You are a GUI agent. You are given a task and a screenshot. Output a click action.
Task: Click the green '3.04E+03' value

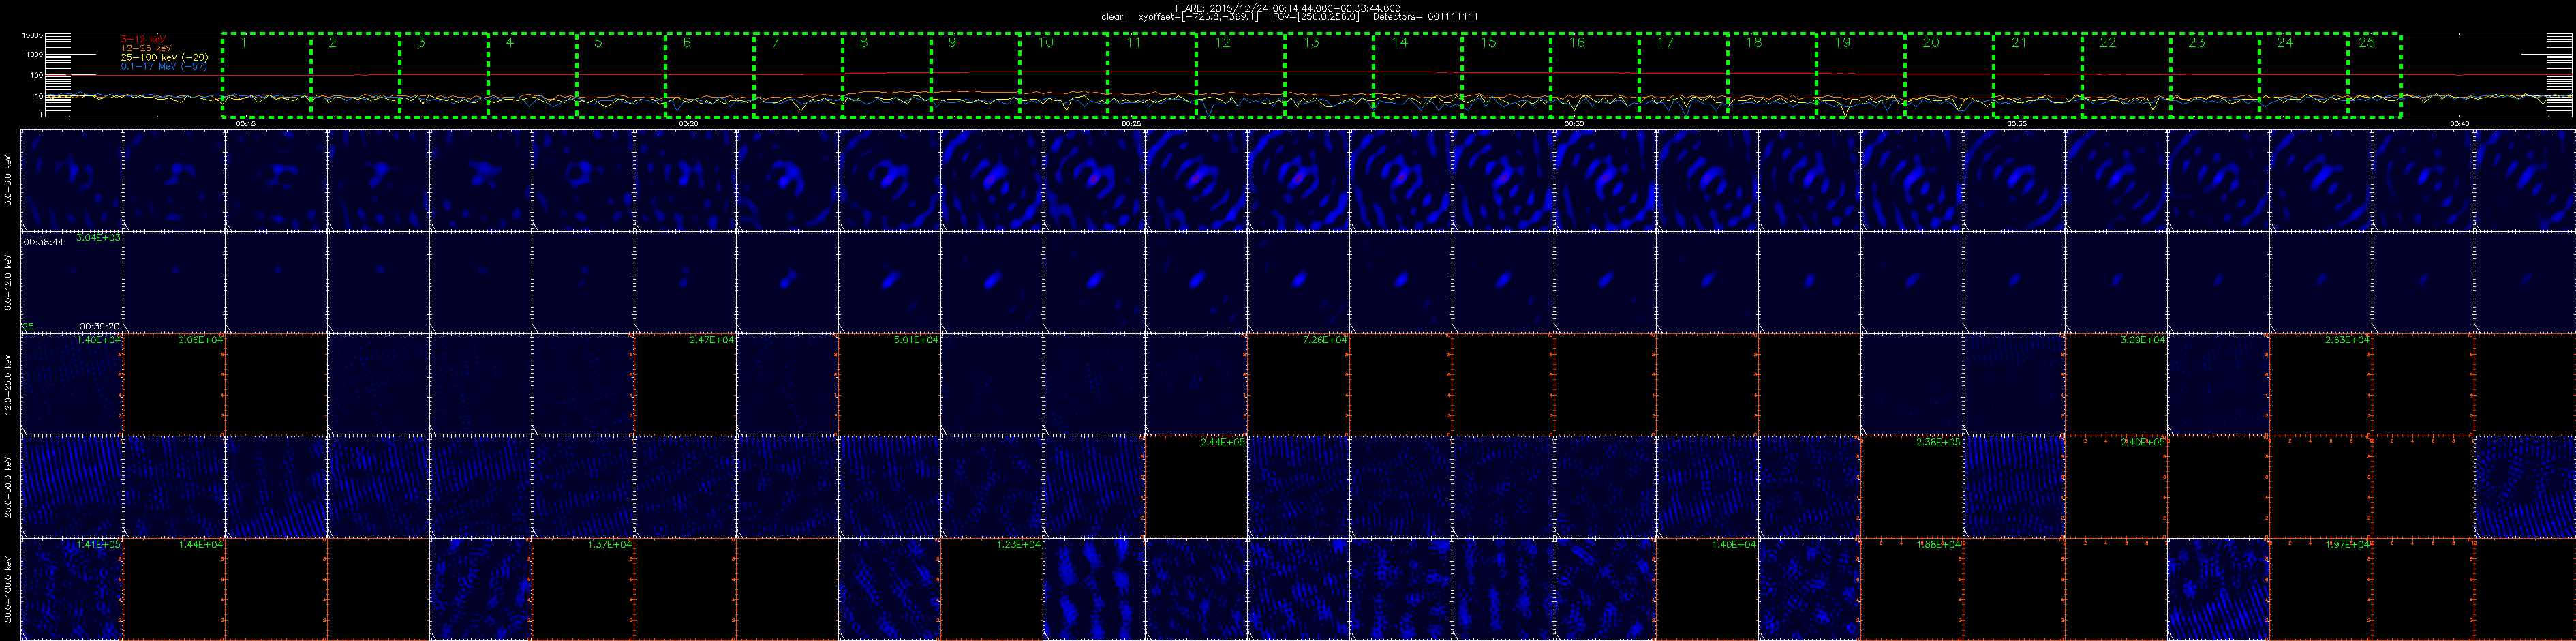coord(99,238)
